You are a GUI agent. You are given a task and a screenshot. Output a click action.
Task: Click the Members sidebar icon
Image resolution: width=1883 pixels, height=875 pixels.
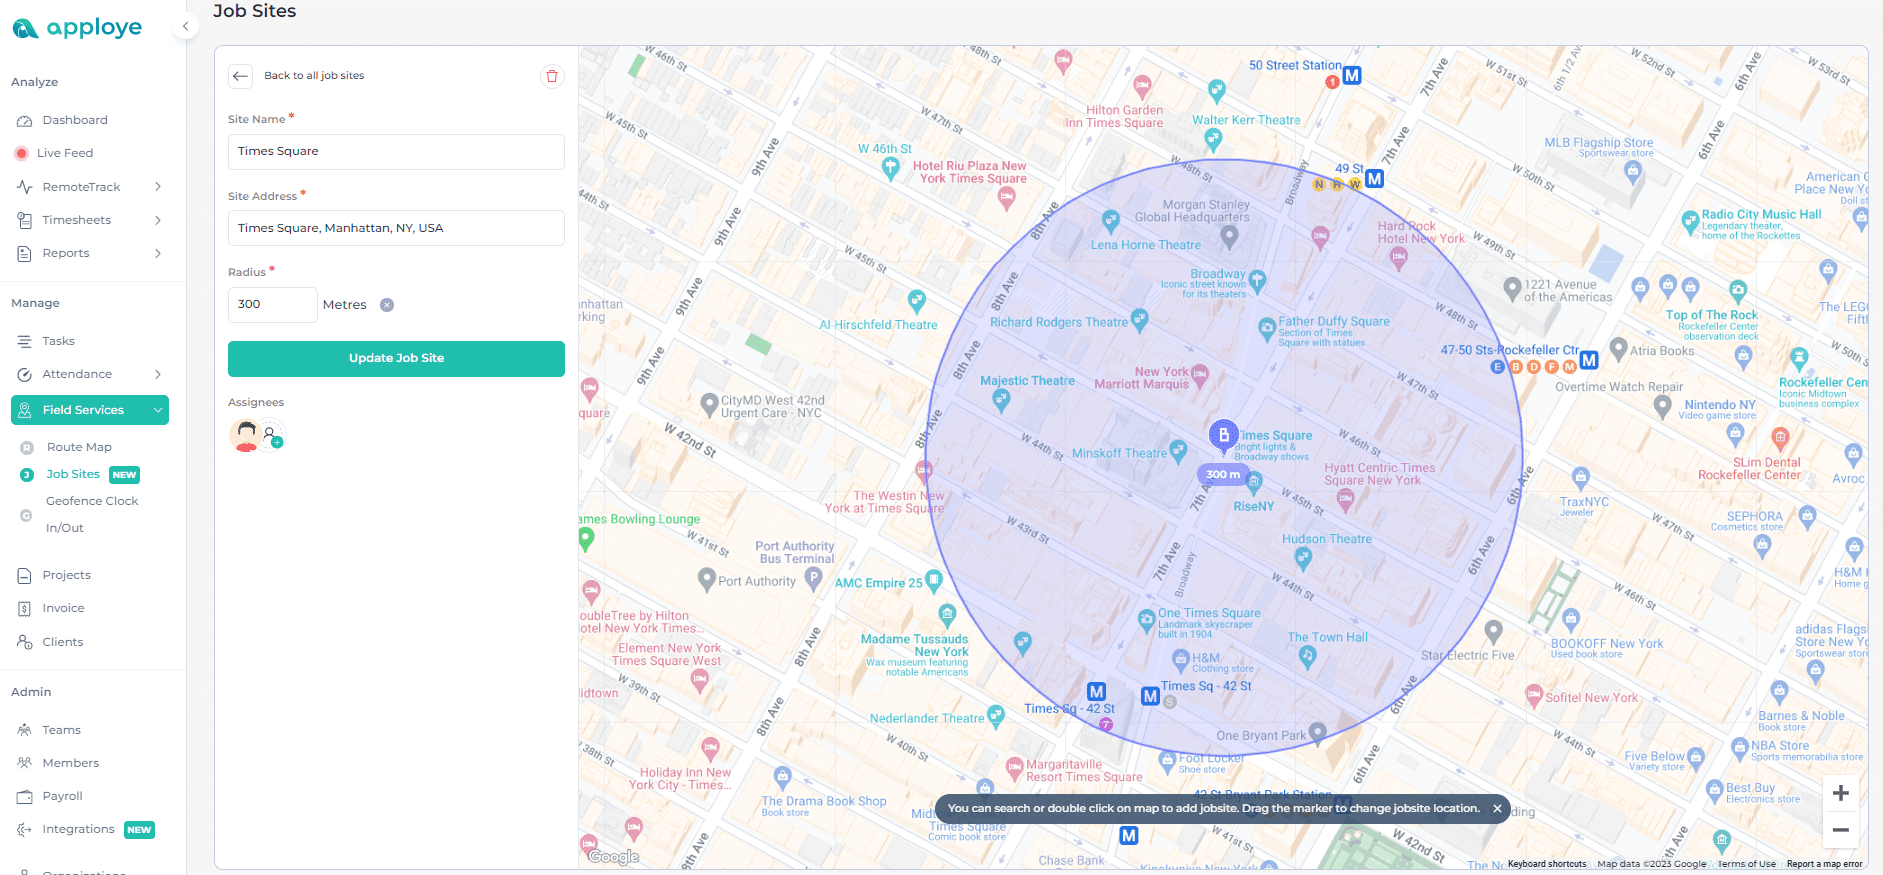(x=25, y=763)
